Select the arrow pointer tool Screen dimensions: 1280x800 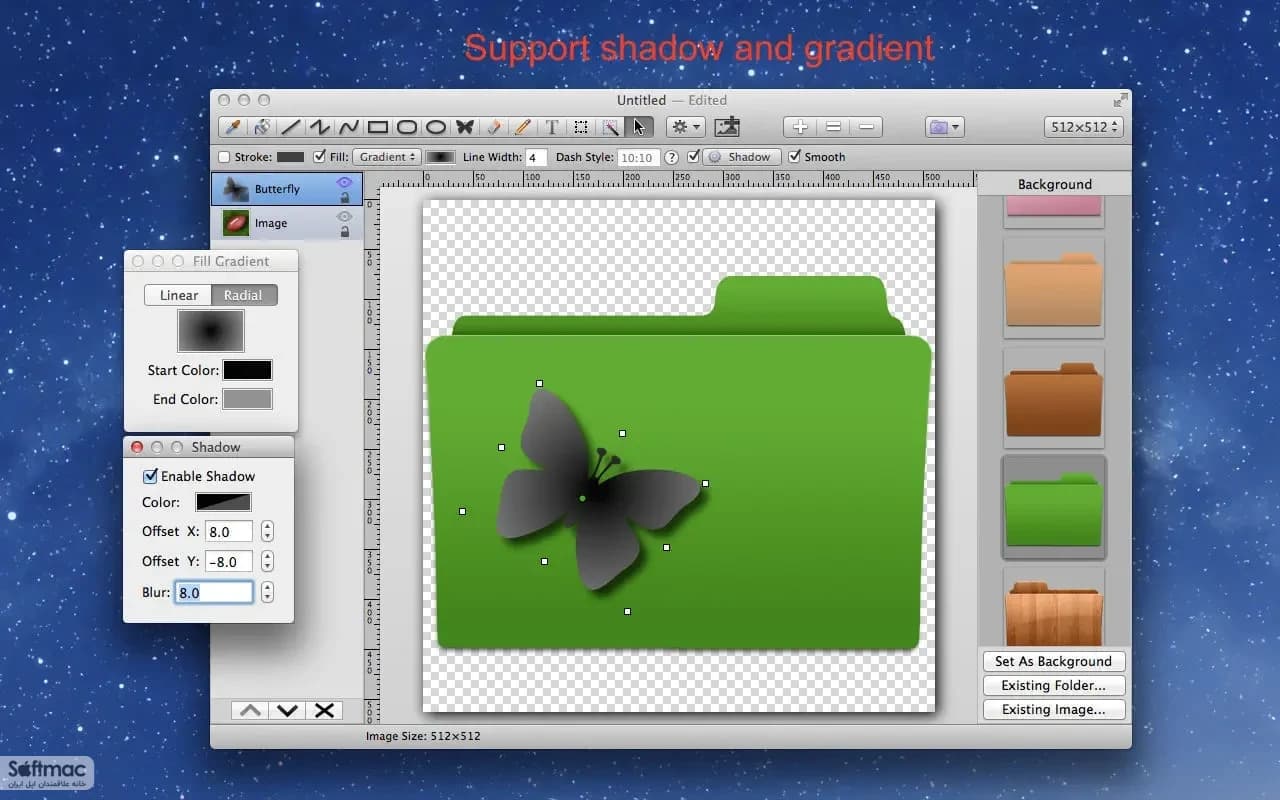point(638,127)
